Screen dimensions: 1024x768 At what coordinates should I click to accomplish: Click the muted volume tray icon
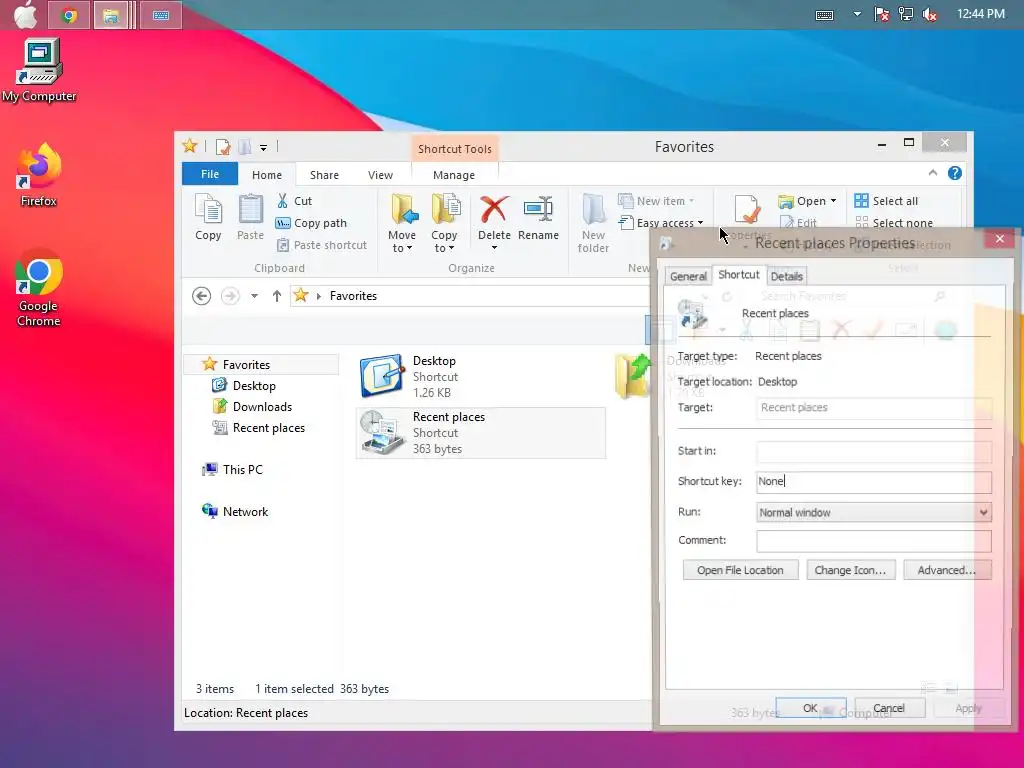[x=930, y=14]
